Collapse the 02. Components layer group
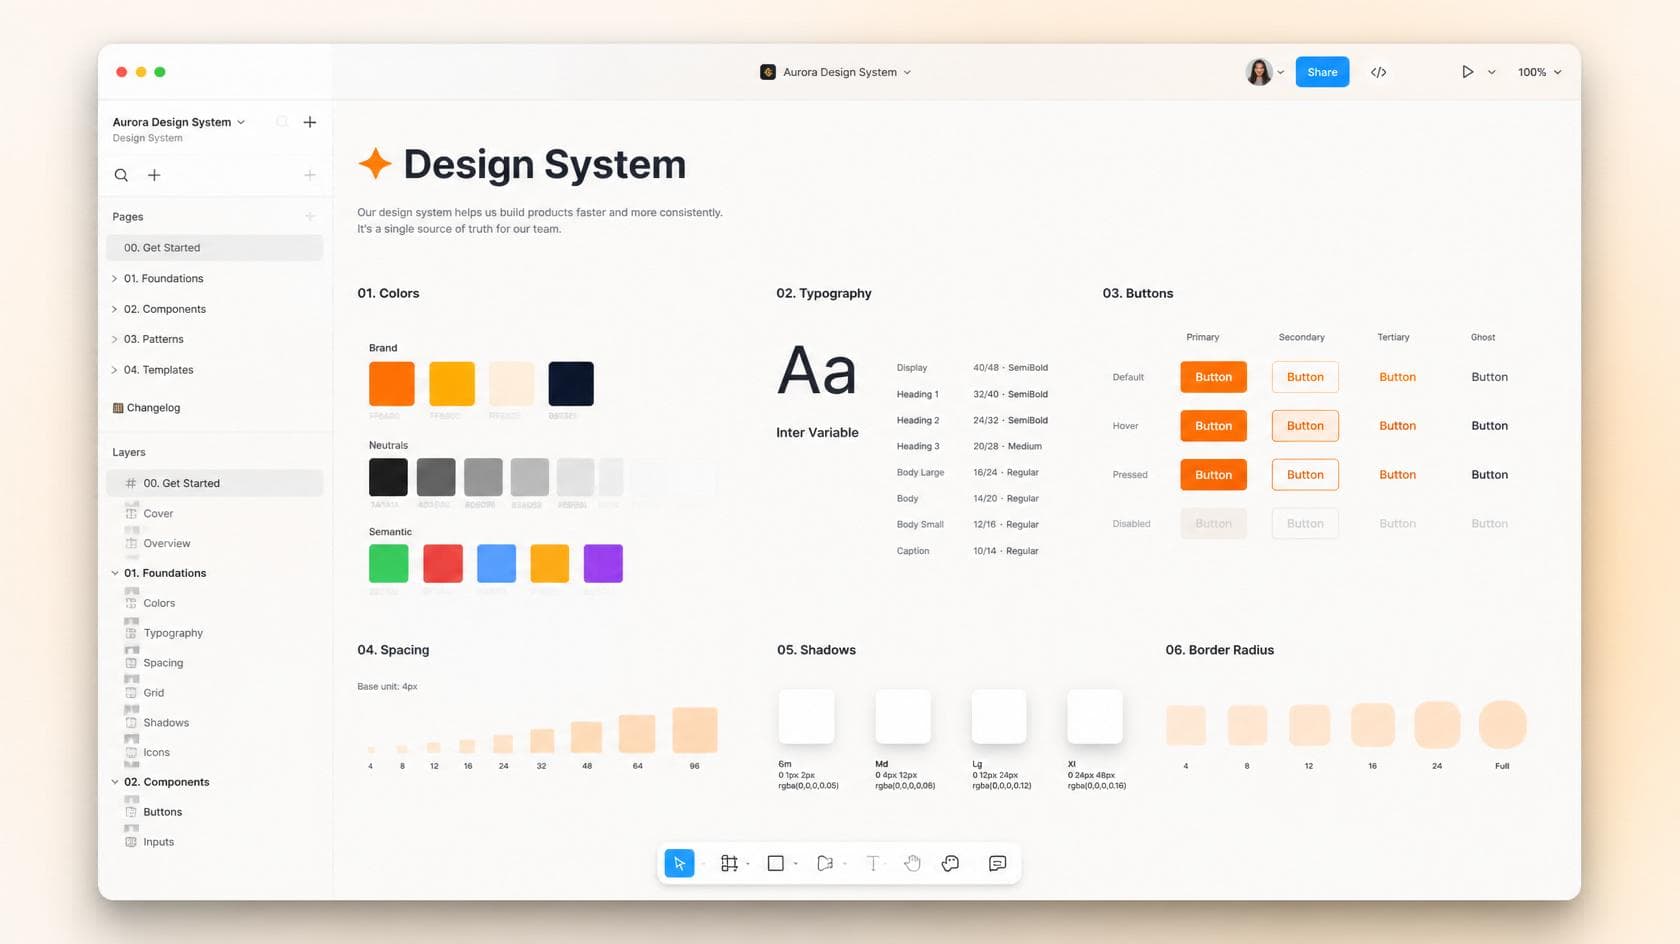The image size is (1680, 944). pyautogui.click(x=115, y=782)
